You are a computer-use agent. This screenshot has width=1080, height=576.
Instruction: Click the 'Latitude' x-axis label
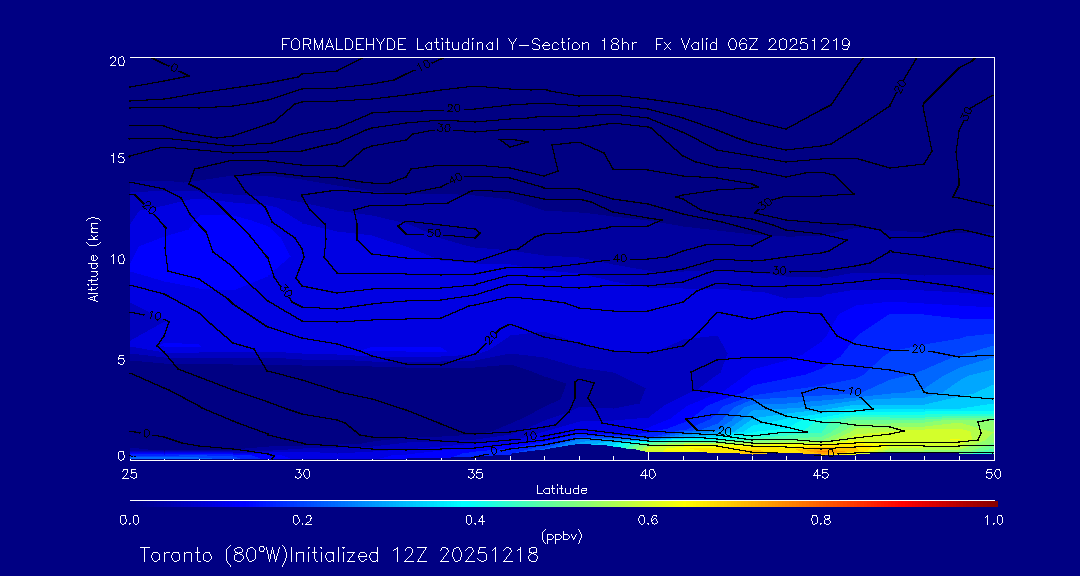click(x=562, y=489)
